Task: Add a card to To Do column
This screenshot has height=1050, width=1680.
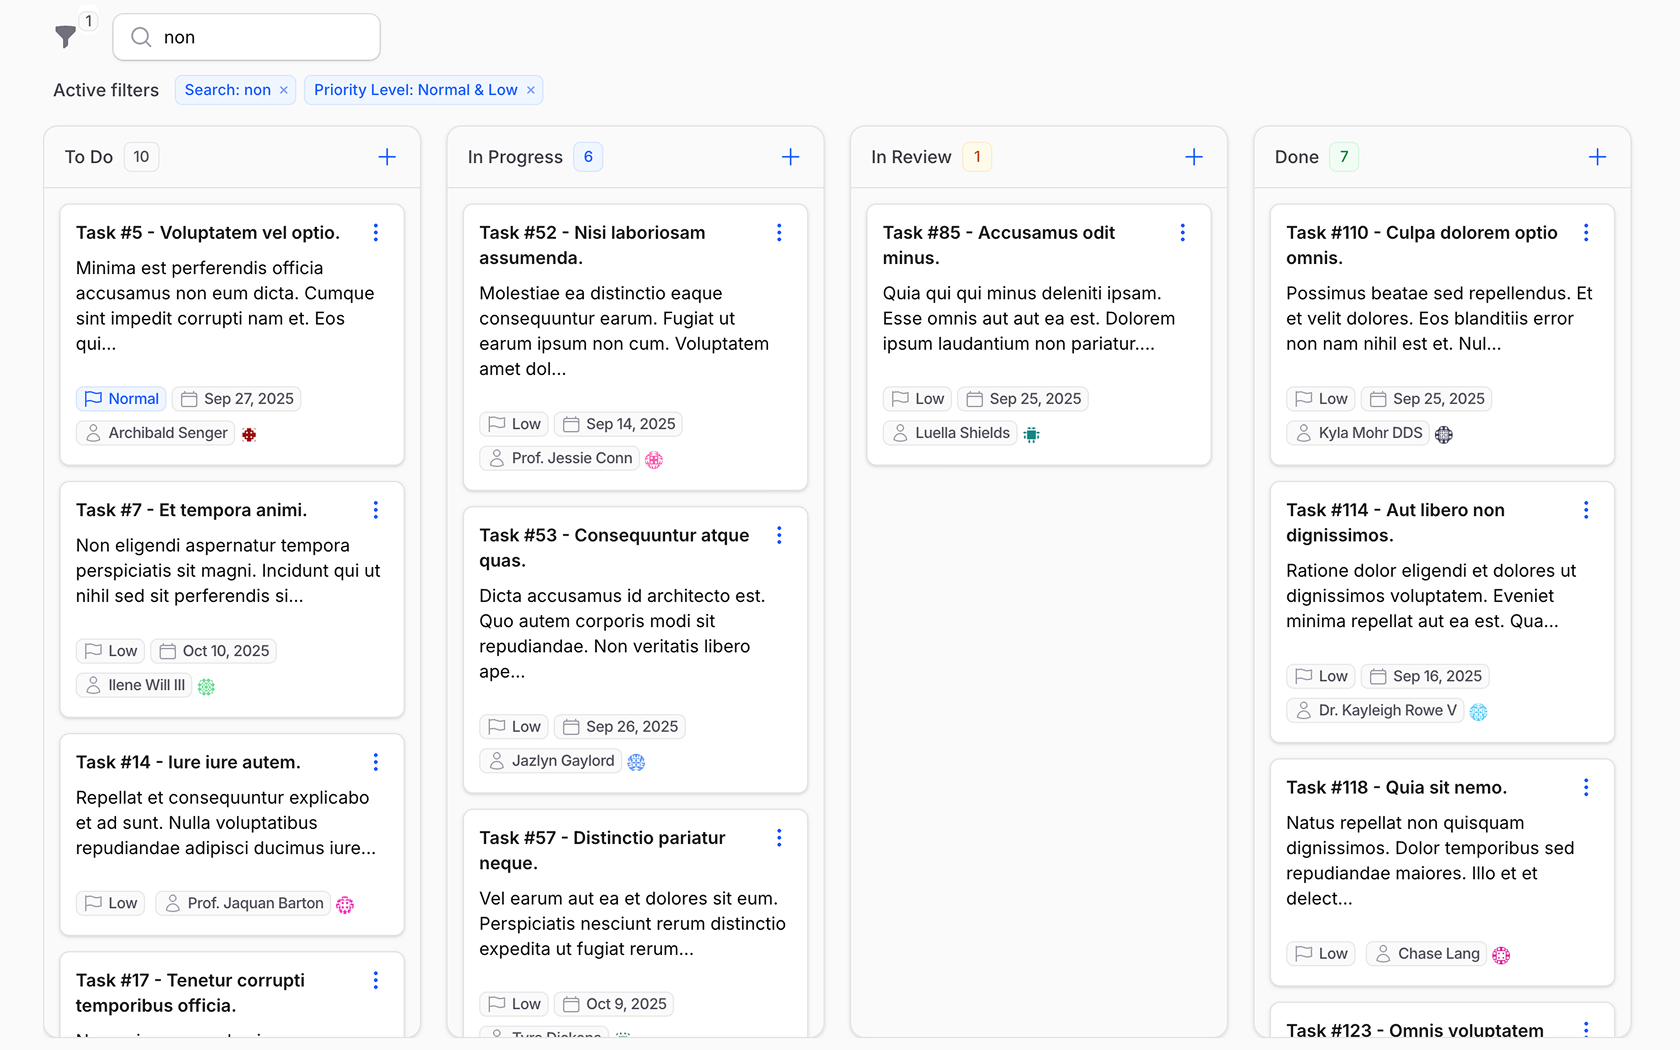Action: (387, 157)
